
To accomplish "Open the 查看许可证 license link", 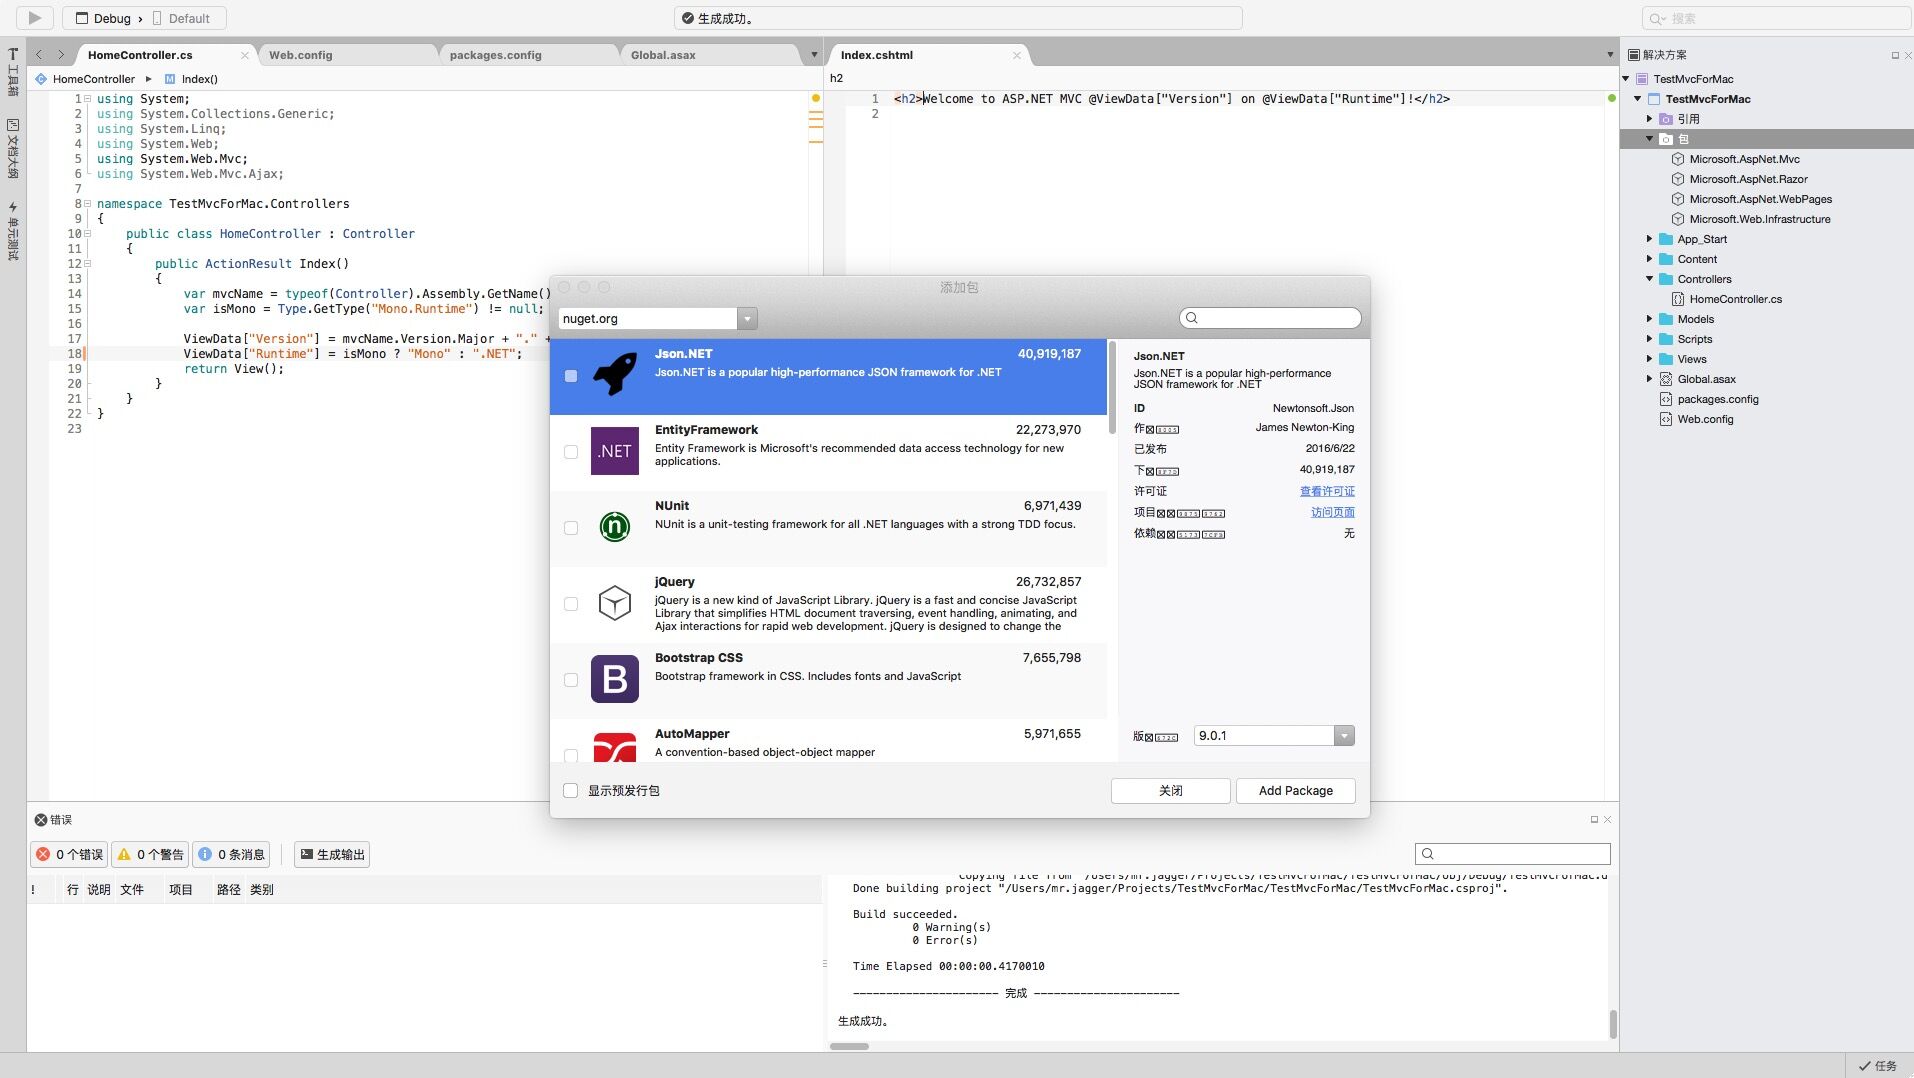I will [x=1327, y=491].
